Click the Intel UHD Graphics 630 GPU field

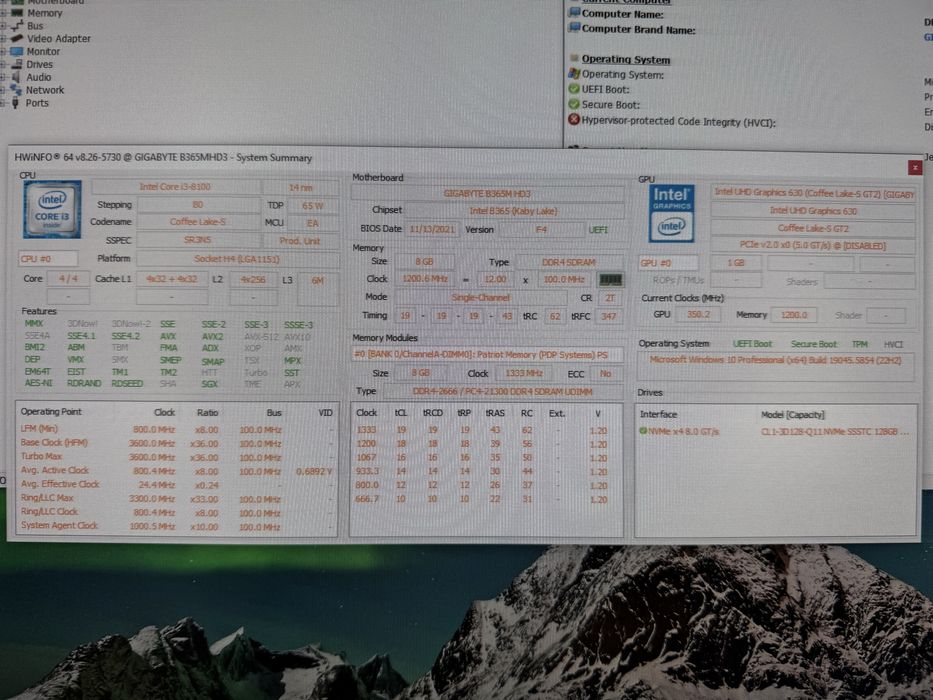tap(813, 211)
